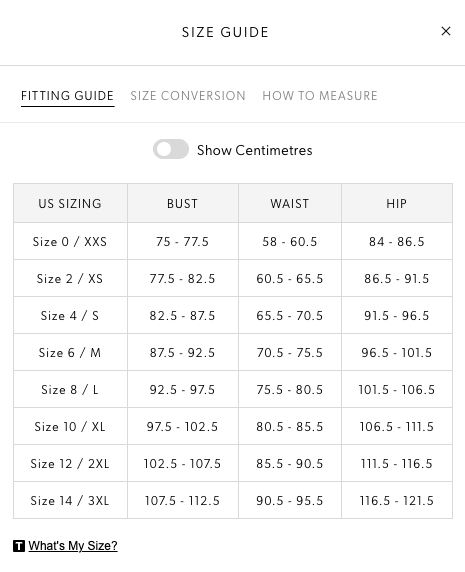Screen dimensions: 465x572
Task: Click the US SIZING column header
Action: coord(70,204)
